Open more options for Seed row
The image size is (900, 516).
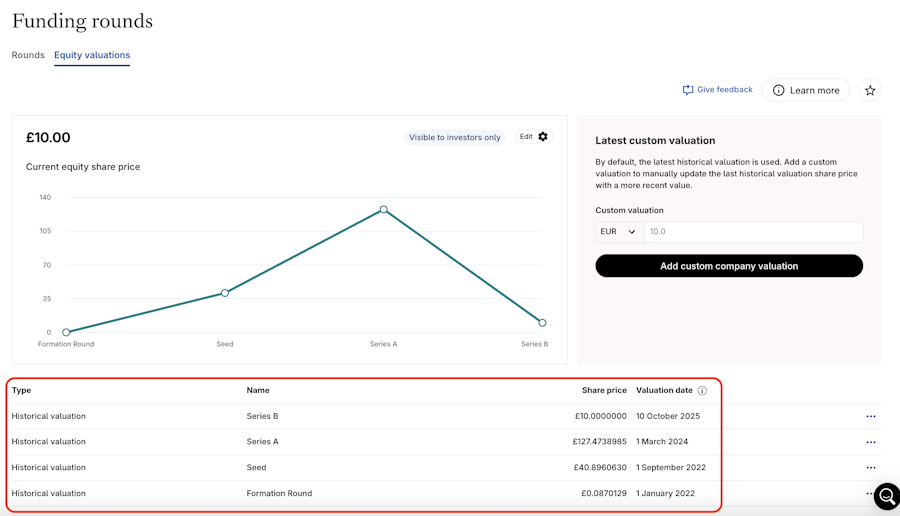(x=871, y=468)
